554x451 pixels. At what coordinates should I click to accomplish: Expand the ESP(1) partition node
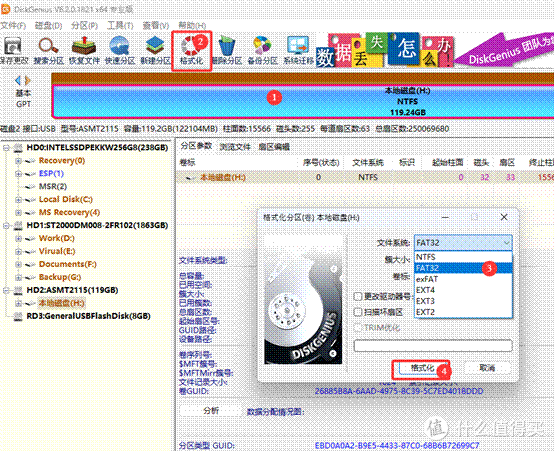pos(18,174)
